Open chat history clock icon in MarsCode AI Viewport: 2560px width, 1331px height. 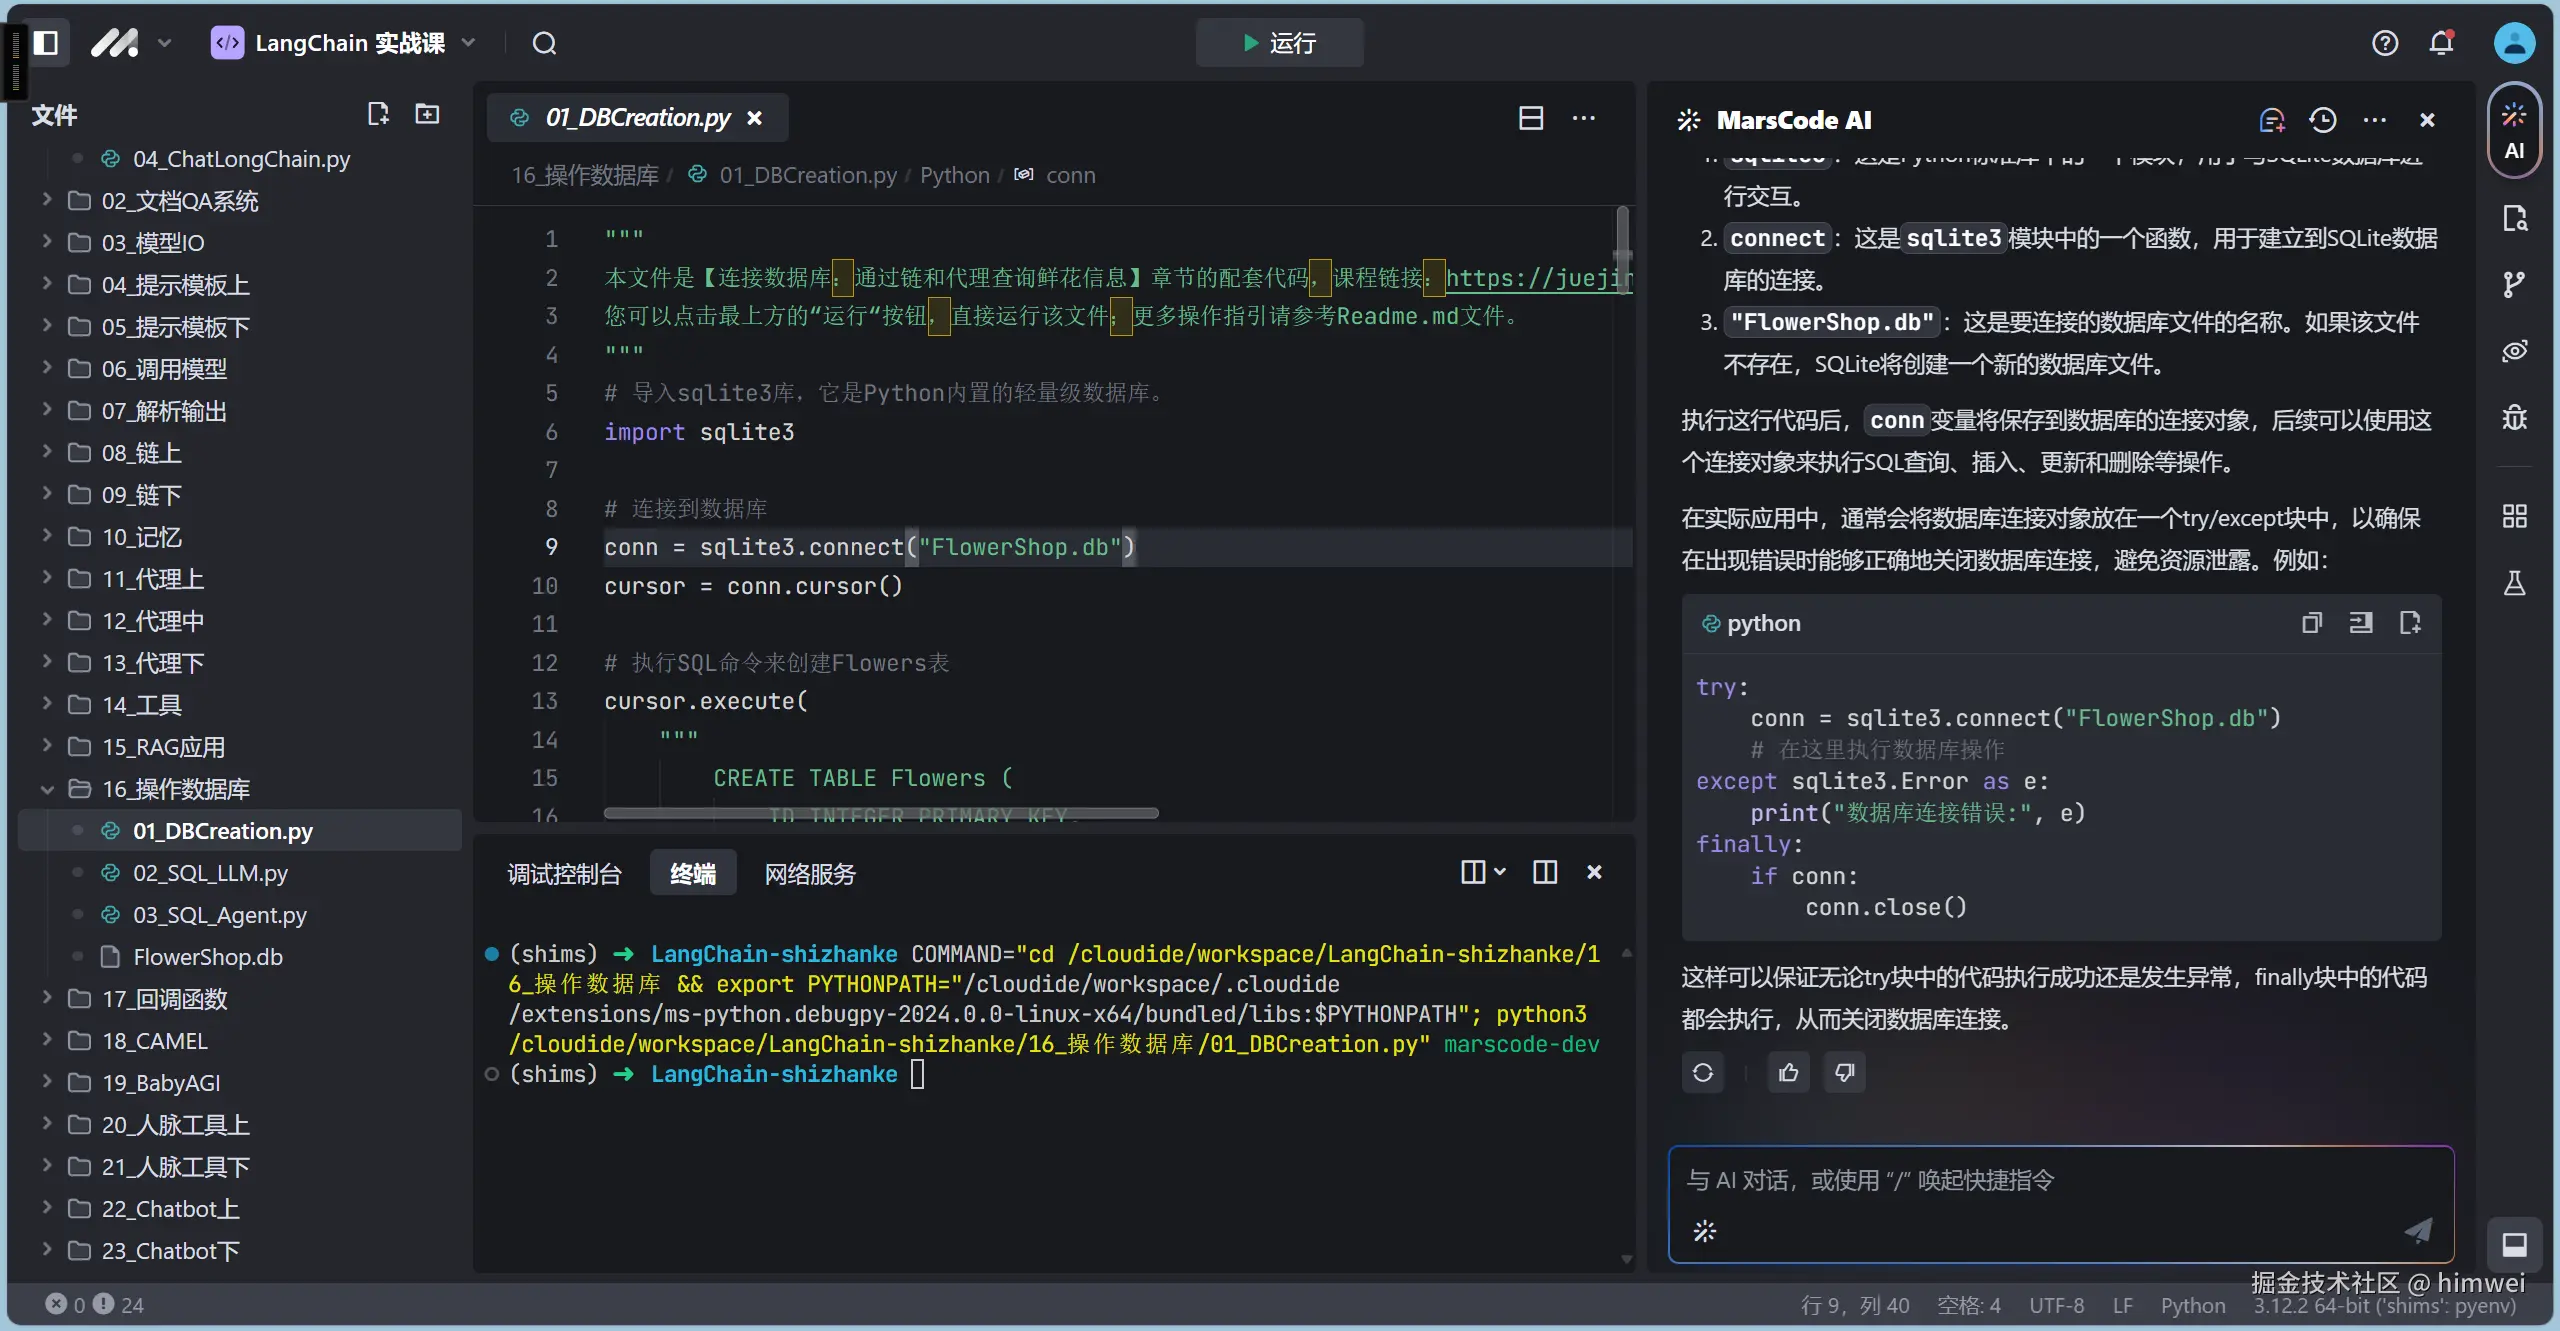coord(2322,120)
